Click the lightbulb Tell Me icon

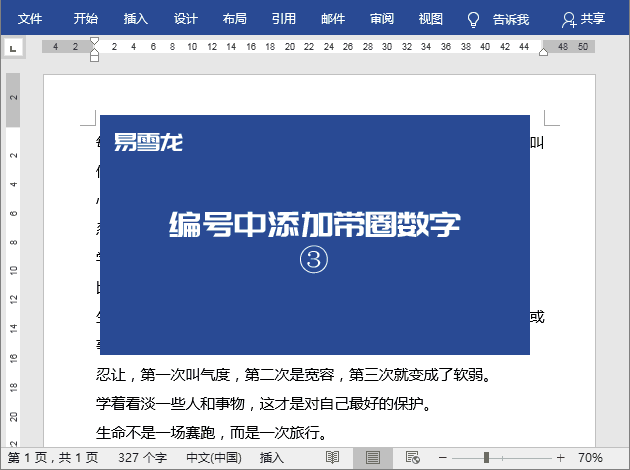tap(473, 19)
